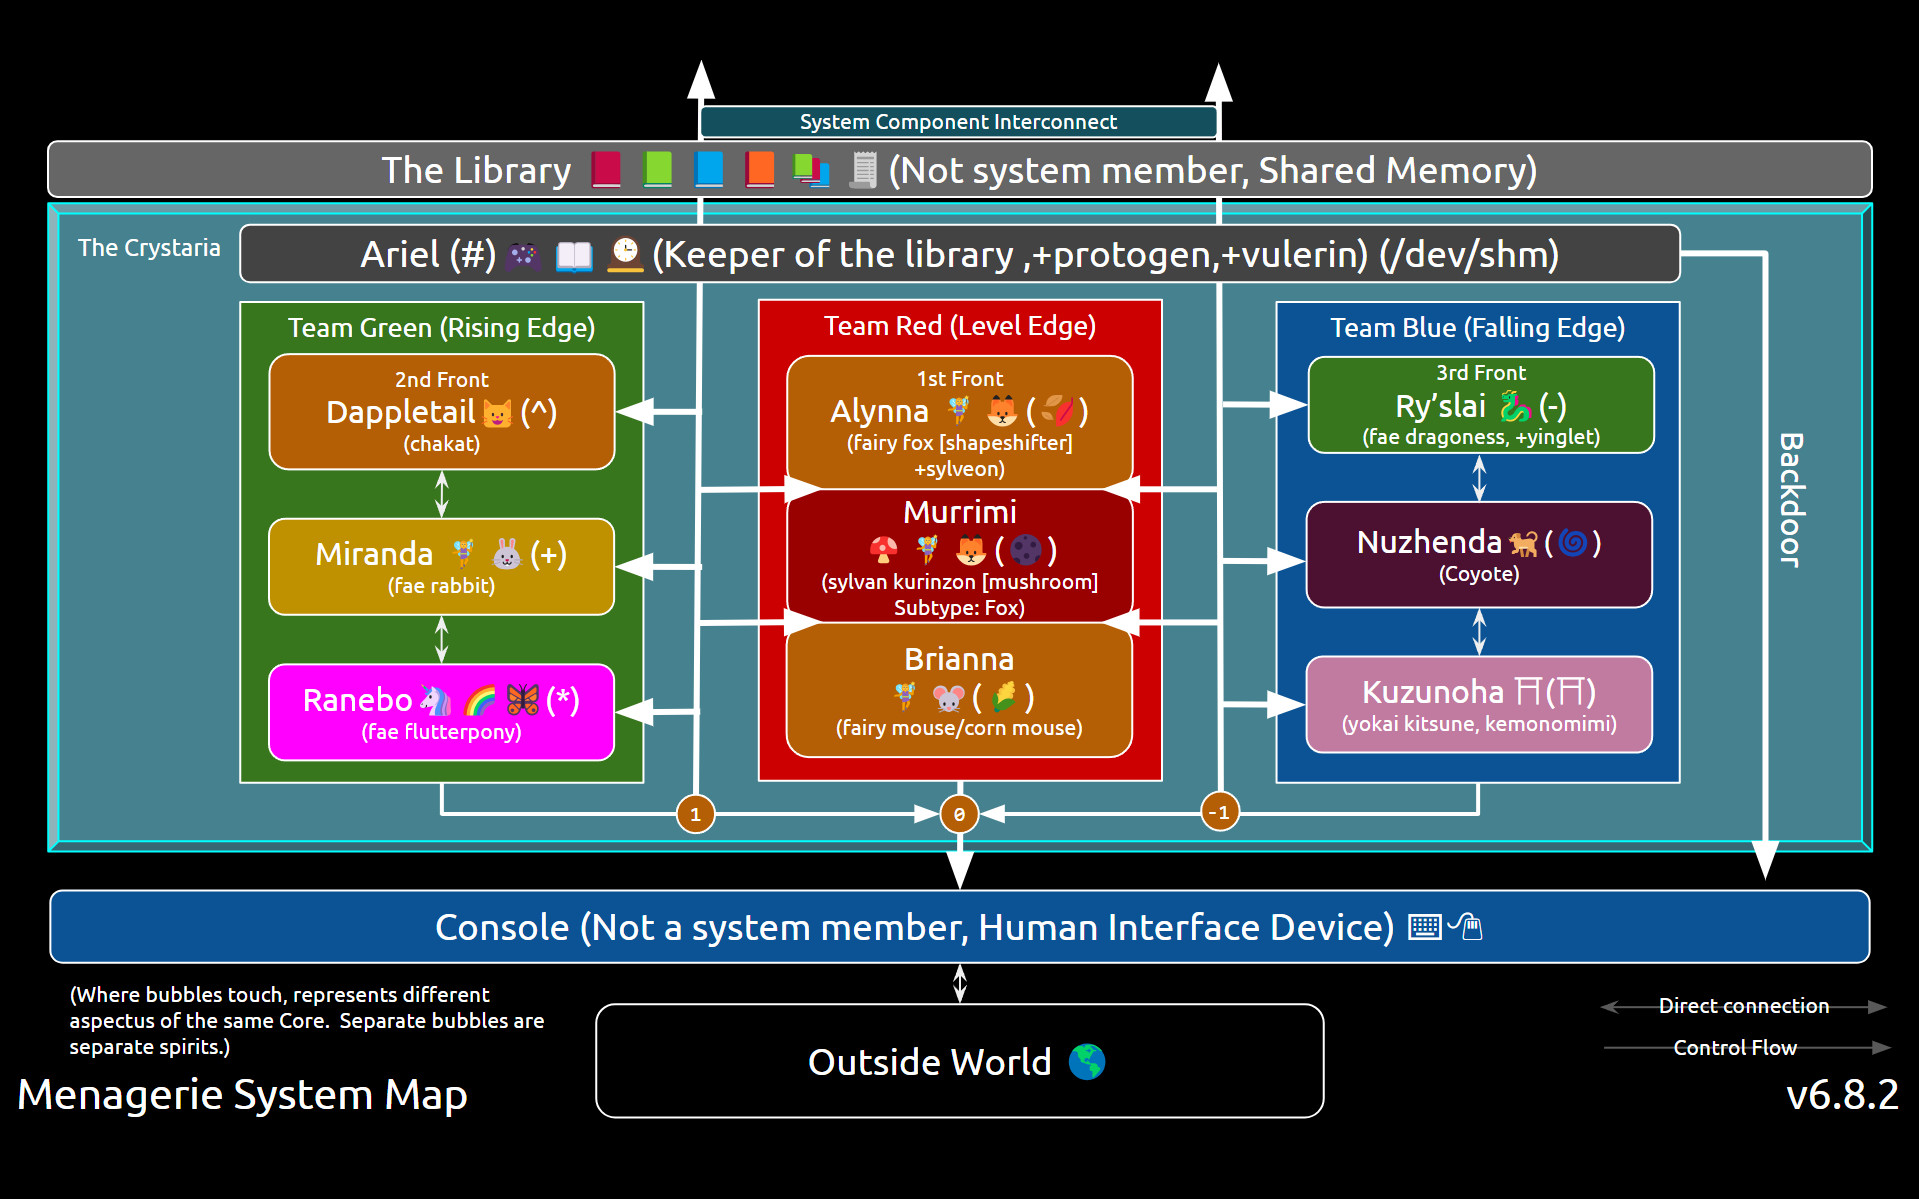
Task: Click the stacked books icon in The Library
Action: 811,170
